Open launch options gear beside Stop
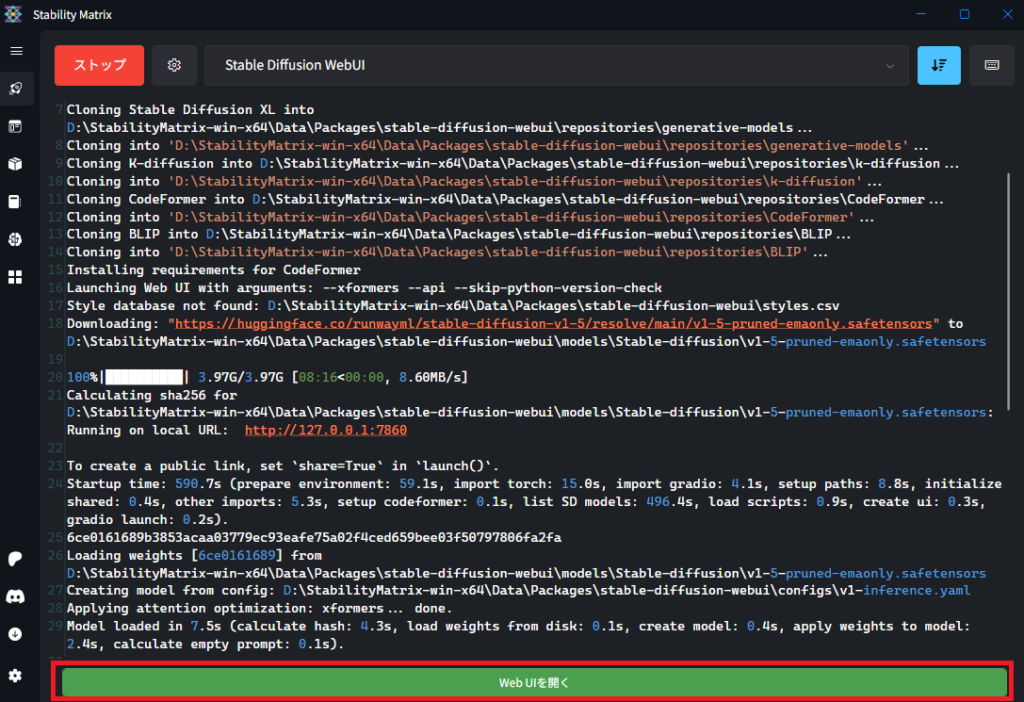 click(x=174, y=65)
